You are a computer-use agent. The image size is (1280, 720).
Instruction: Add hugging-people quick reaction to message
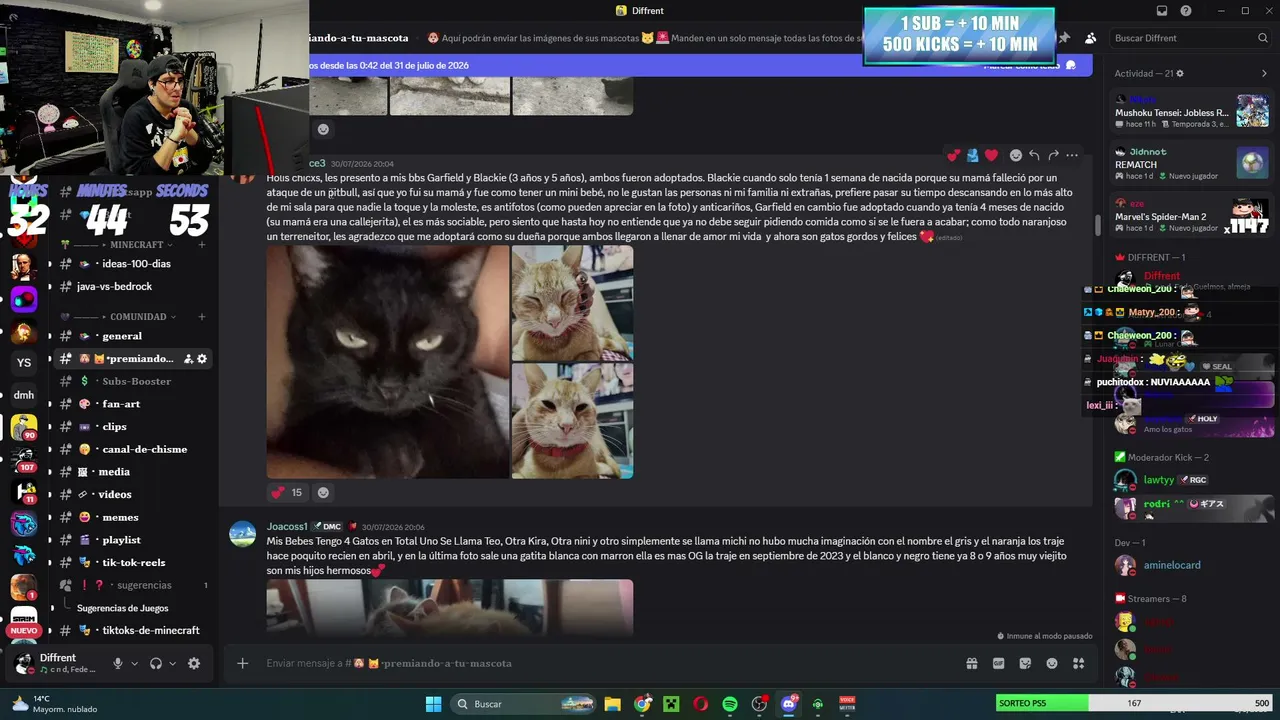(x=972, y=155)
